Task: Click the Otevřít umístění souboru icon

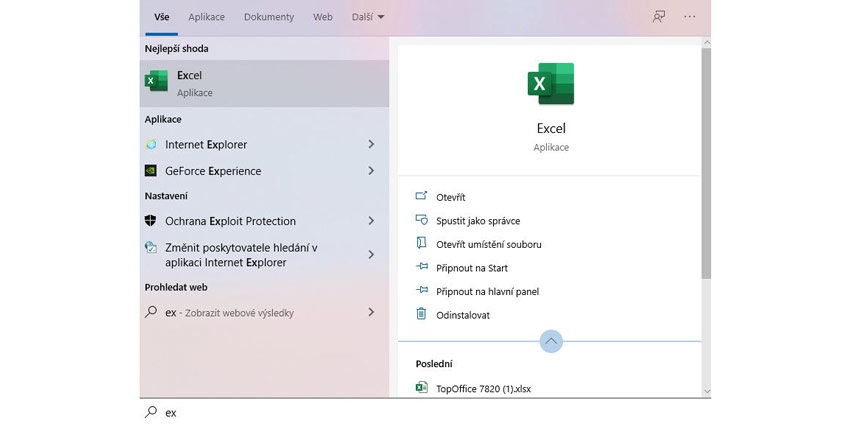Action: click(421, 243)
